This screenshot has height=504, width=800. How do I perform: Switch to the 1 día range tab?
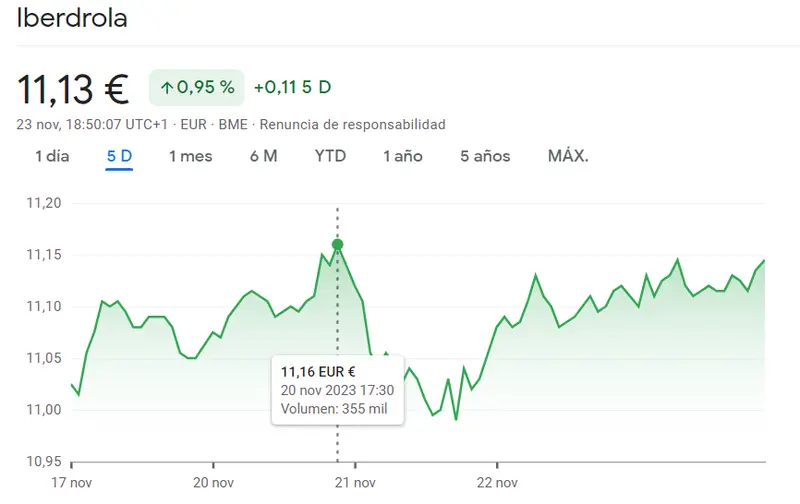(x=52, y=156)
